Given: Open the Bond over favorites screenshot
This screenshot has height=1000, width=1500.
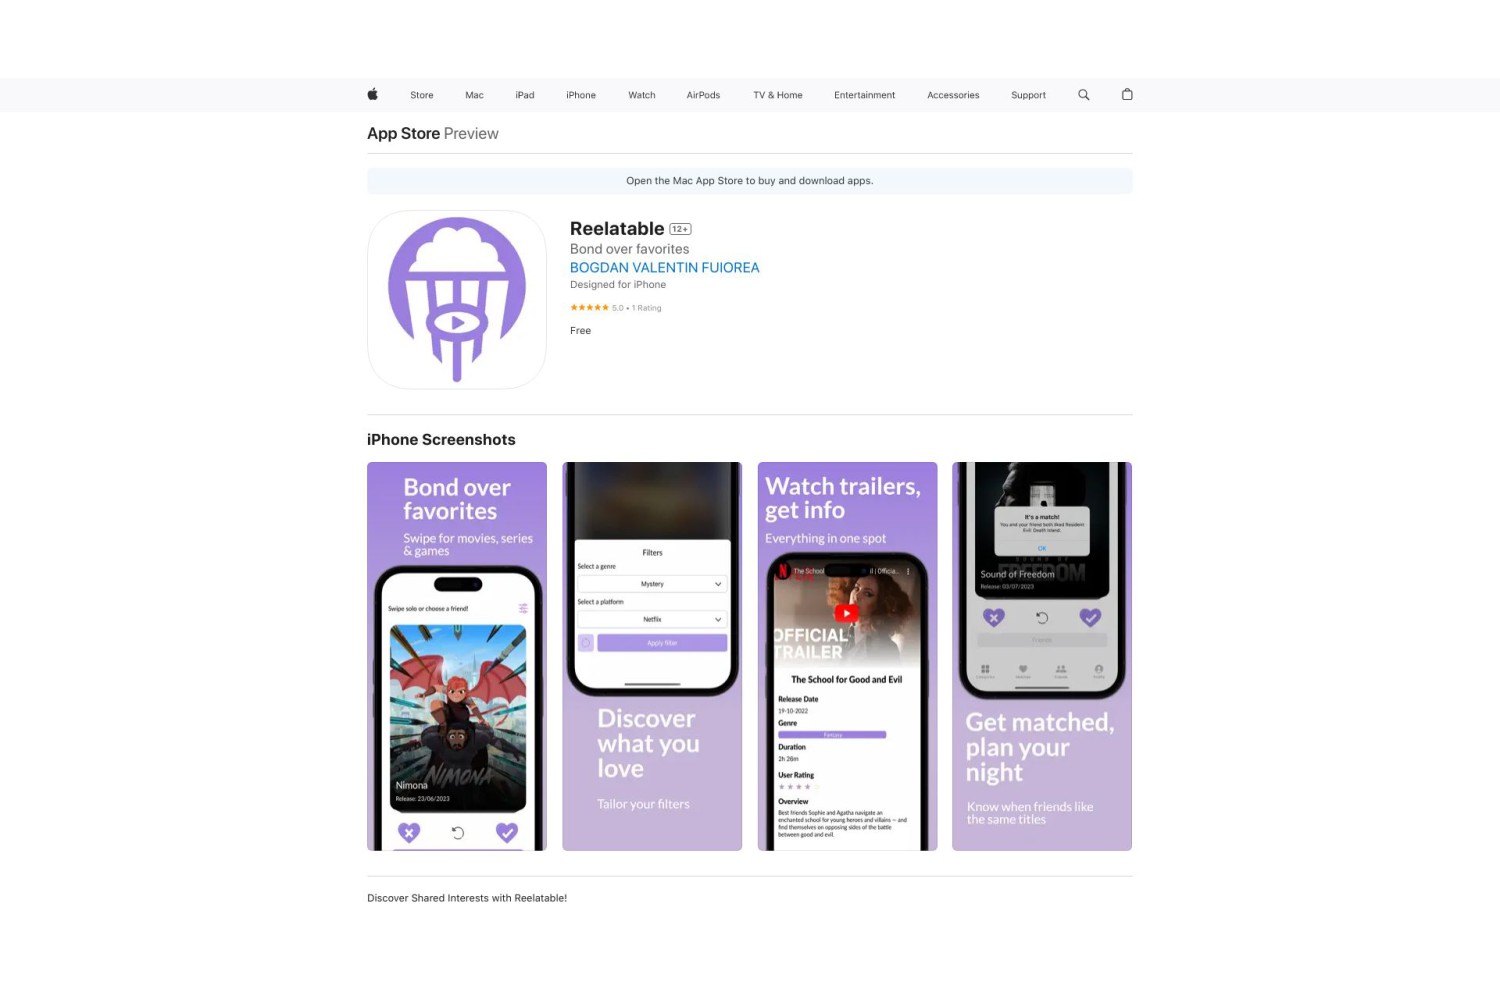Looking at the screenshot, I should pos(457,656).
